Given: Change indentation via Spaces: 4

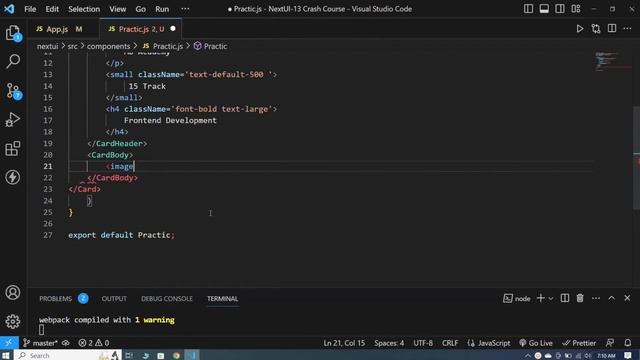Looking at the screenshot, I should (x=389, y=343).
